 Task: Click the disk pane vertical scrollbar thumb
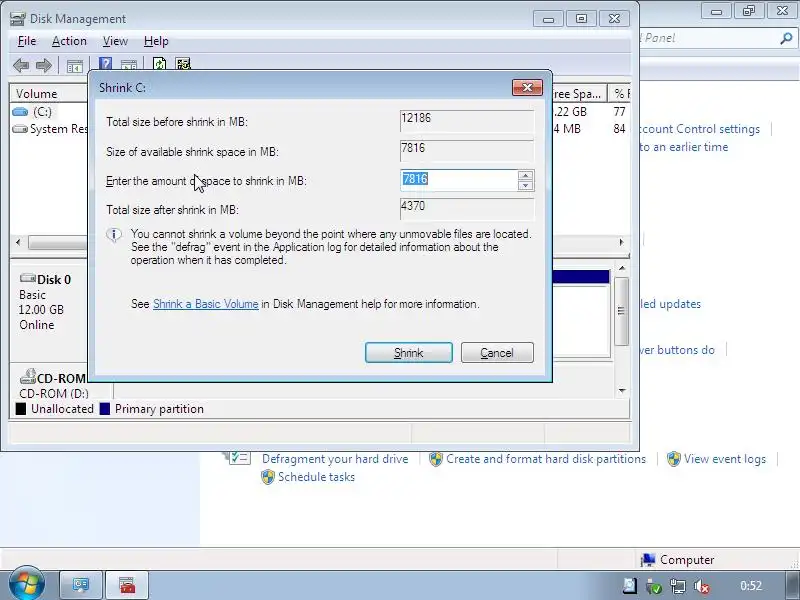tap(621, 311)
